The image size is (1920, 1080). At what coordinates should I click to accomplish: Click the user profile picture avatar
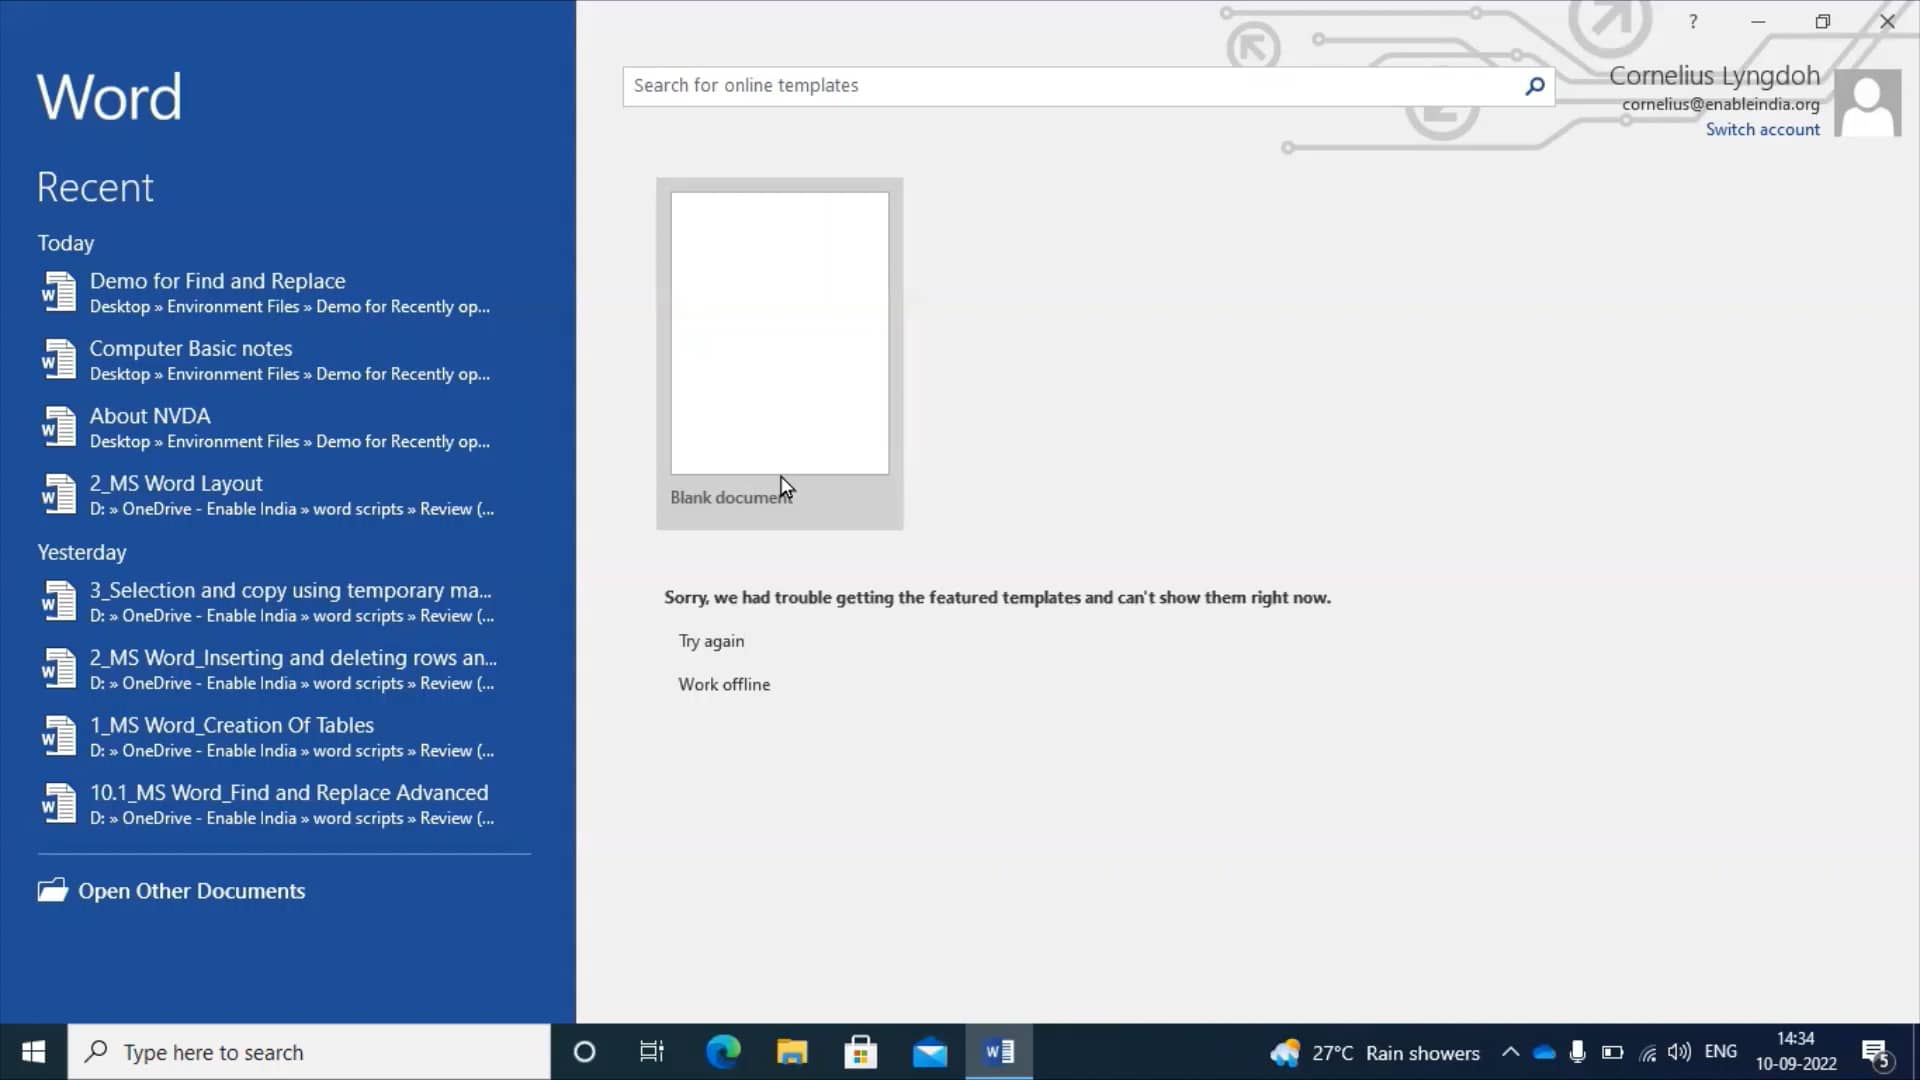[x=1867, y=103]
